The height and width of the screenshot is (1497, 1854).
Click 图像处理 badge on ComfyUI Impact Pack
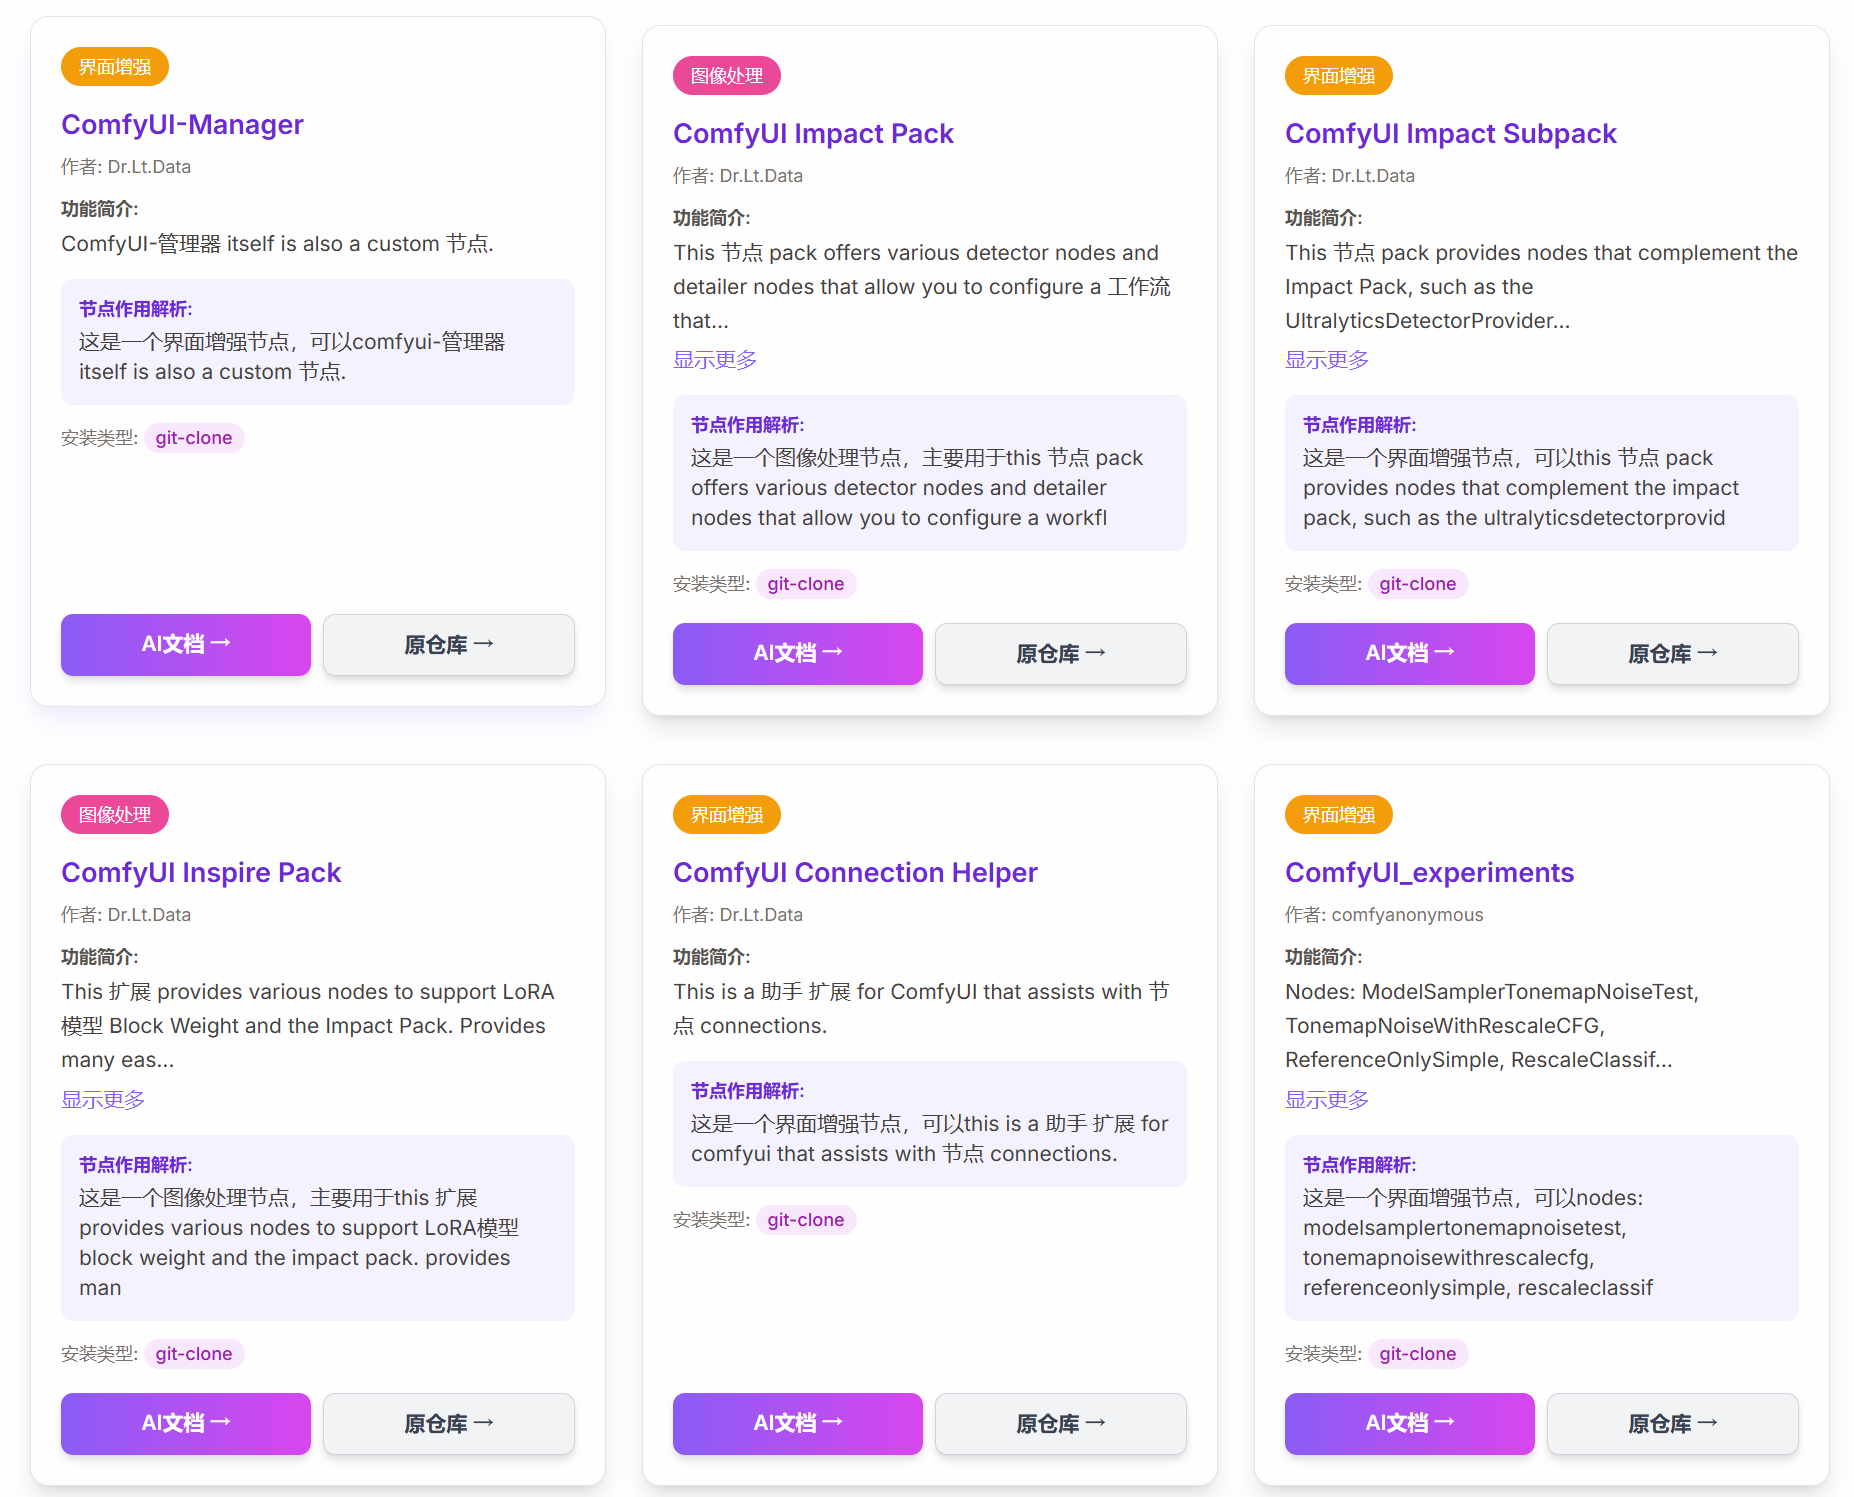point(727,76)
